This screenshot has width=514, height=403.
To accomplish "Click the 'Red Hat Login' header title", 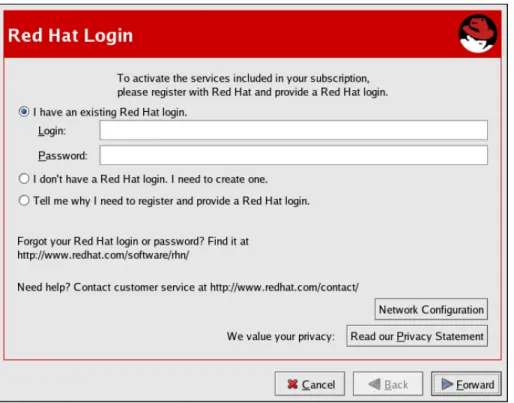I will point(70,36).
